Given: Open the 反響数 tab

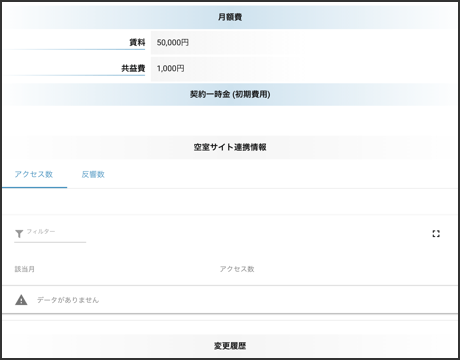Looking at the screenshot, I should click(93, 174).
